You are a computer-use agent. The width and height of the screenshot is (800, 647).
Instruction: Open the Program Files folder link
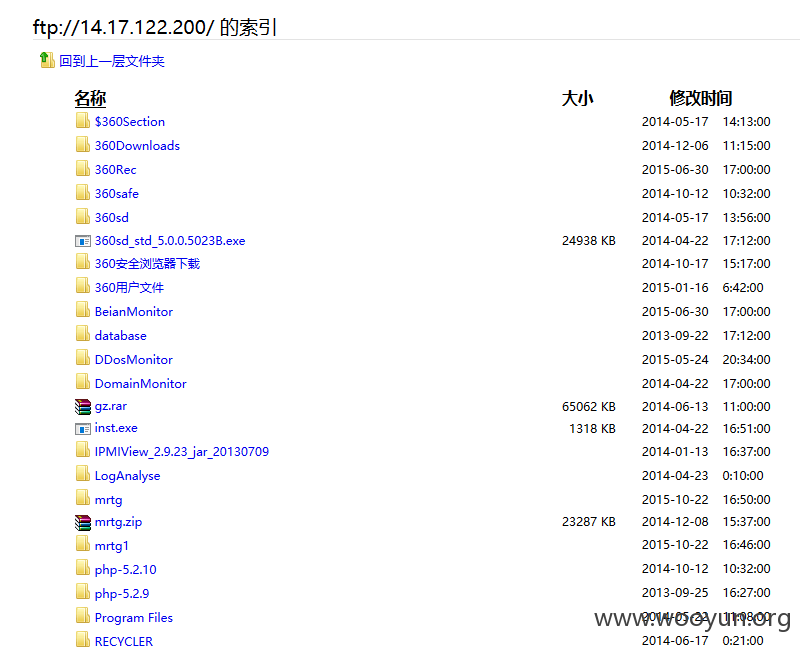pyautogui.click(x=134, y=617)
